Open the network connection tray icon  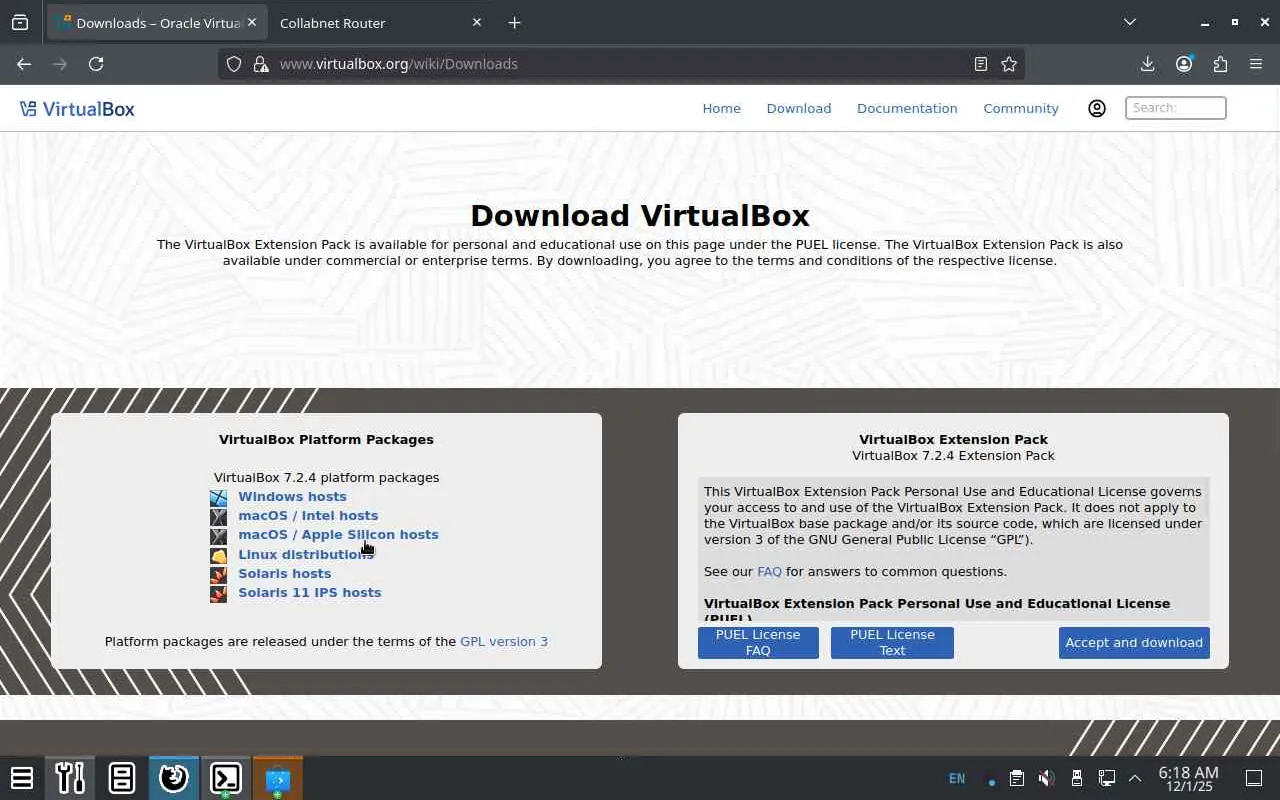pos(1107,778)
